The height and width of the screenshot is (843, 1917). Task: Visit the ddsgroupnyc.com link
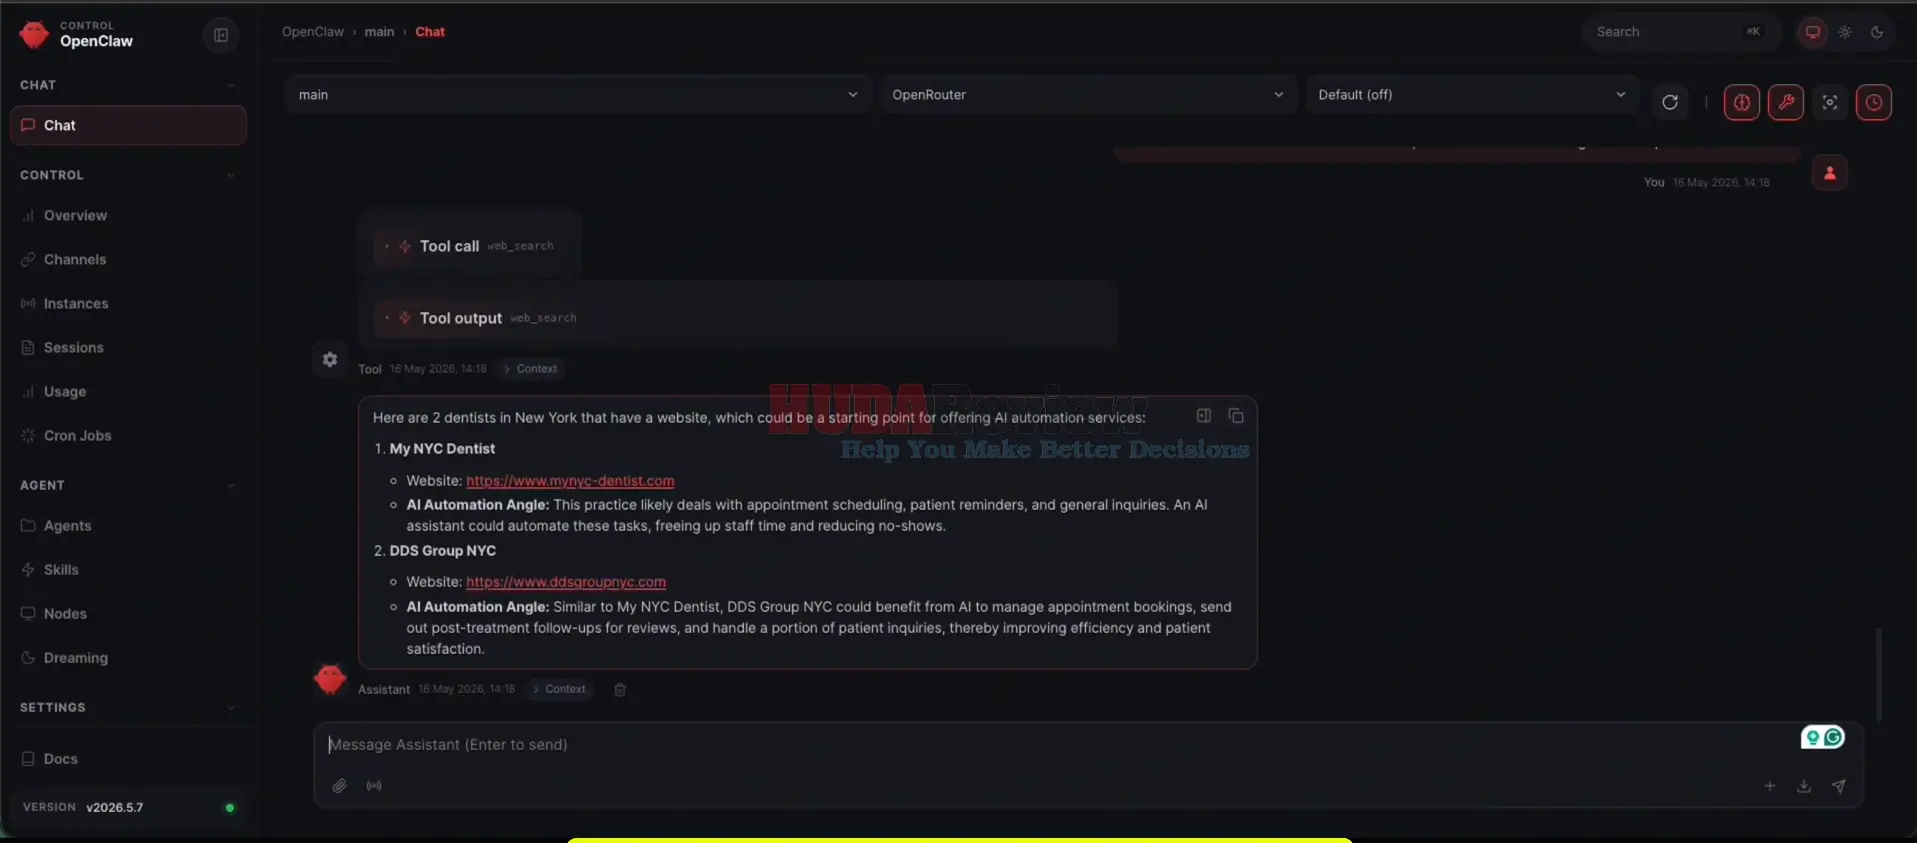(x=566, y=582)
